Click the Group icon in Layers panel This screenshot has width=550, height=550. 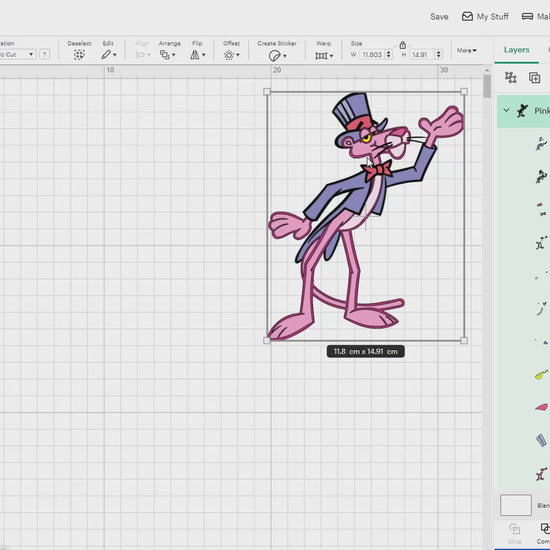tap(510, 78)
